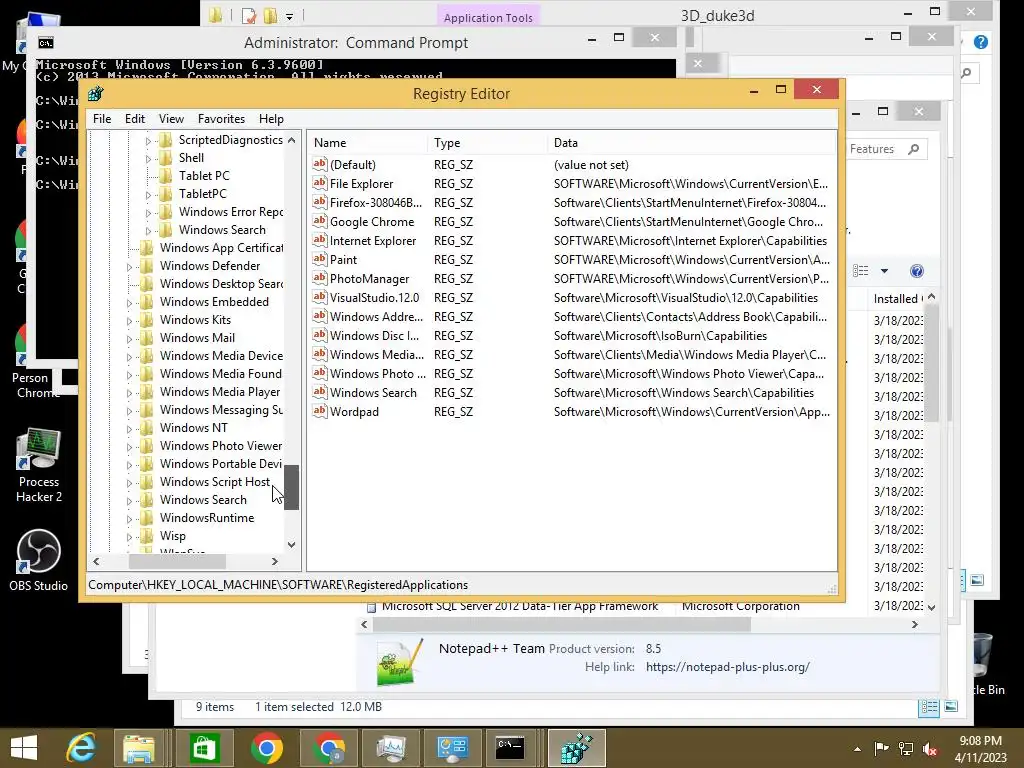
Task: Select the Tablet PC tree key
Action: pos(204,176)
